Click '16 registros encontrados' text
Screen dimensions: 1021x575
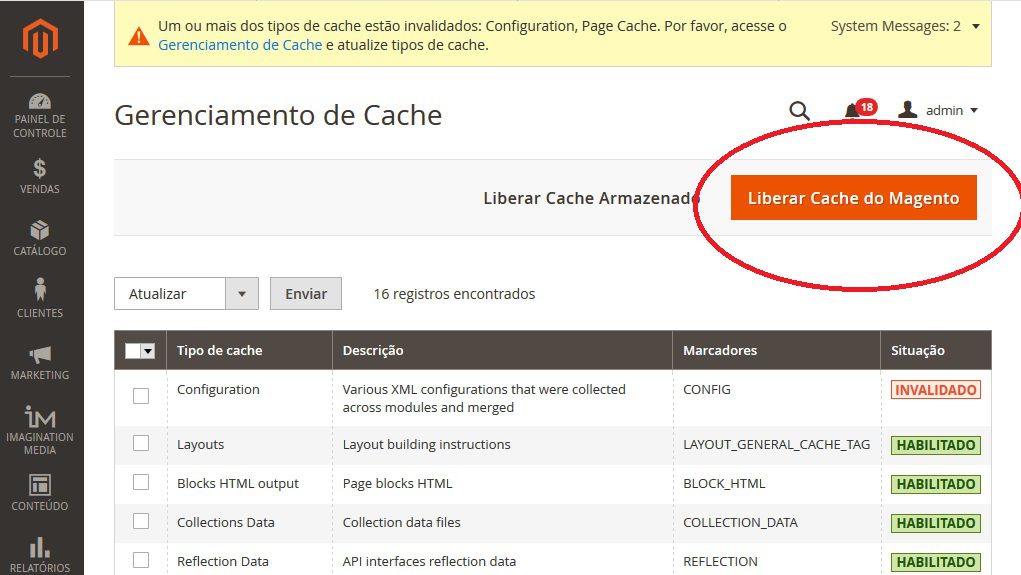[x=454, y=294]
